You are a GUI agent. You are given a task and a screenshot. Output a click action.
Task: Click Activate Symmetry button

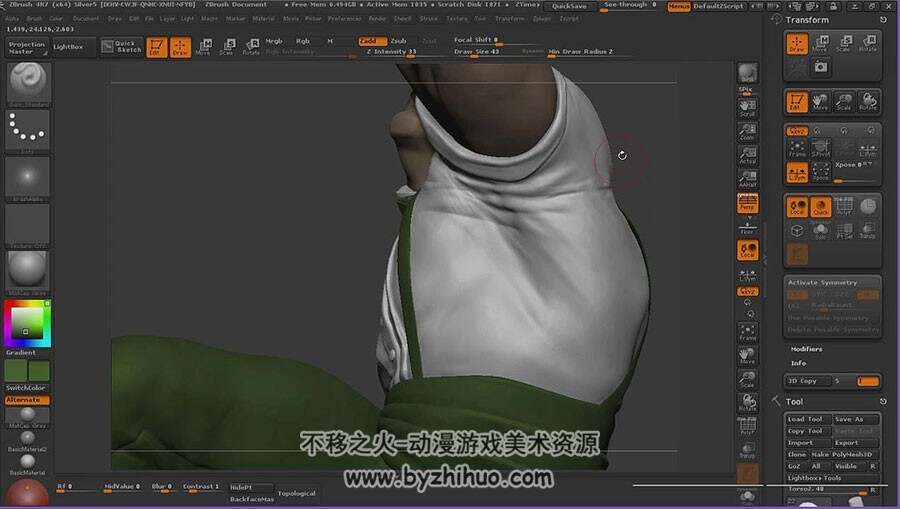click(x=832, y=282)
